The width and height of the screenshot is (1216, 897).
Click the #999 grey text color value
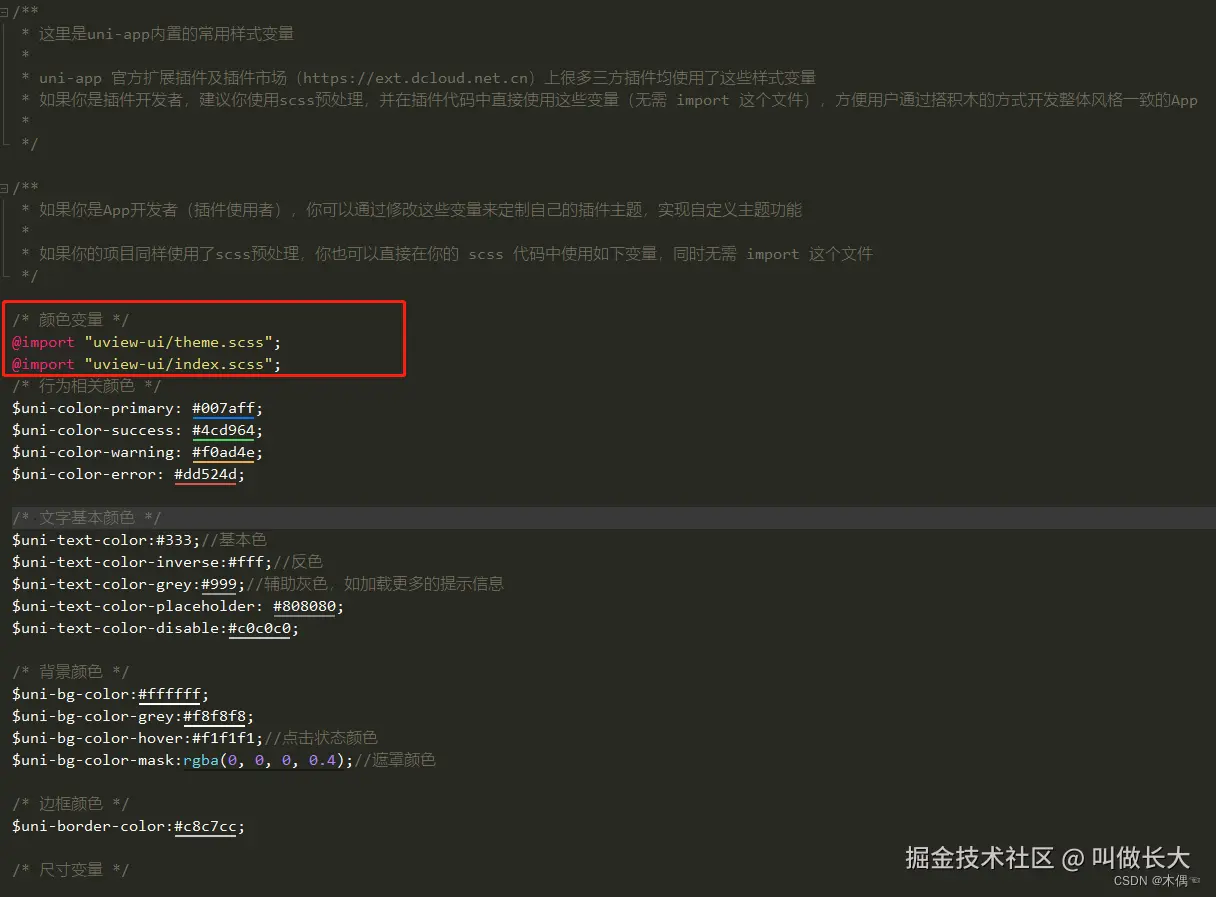point(219,584)
